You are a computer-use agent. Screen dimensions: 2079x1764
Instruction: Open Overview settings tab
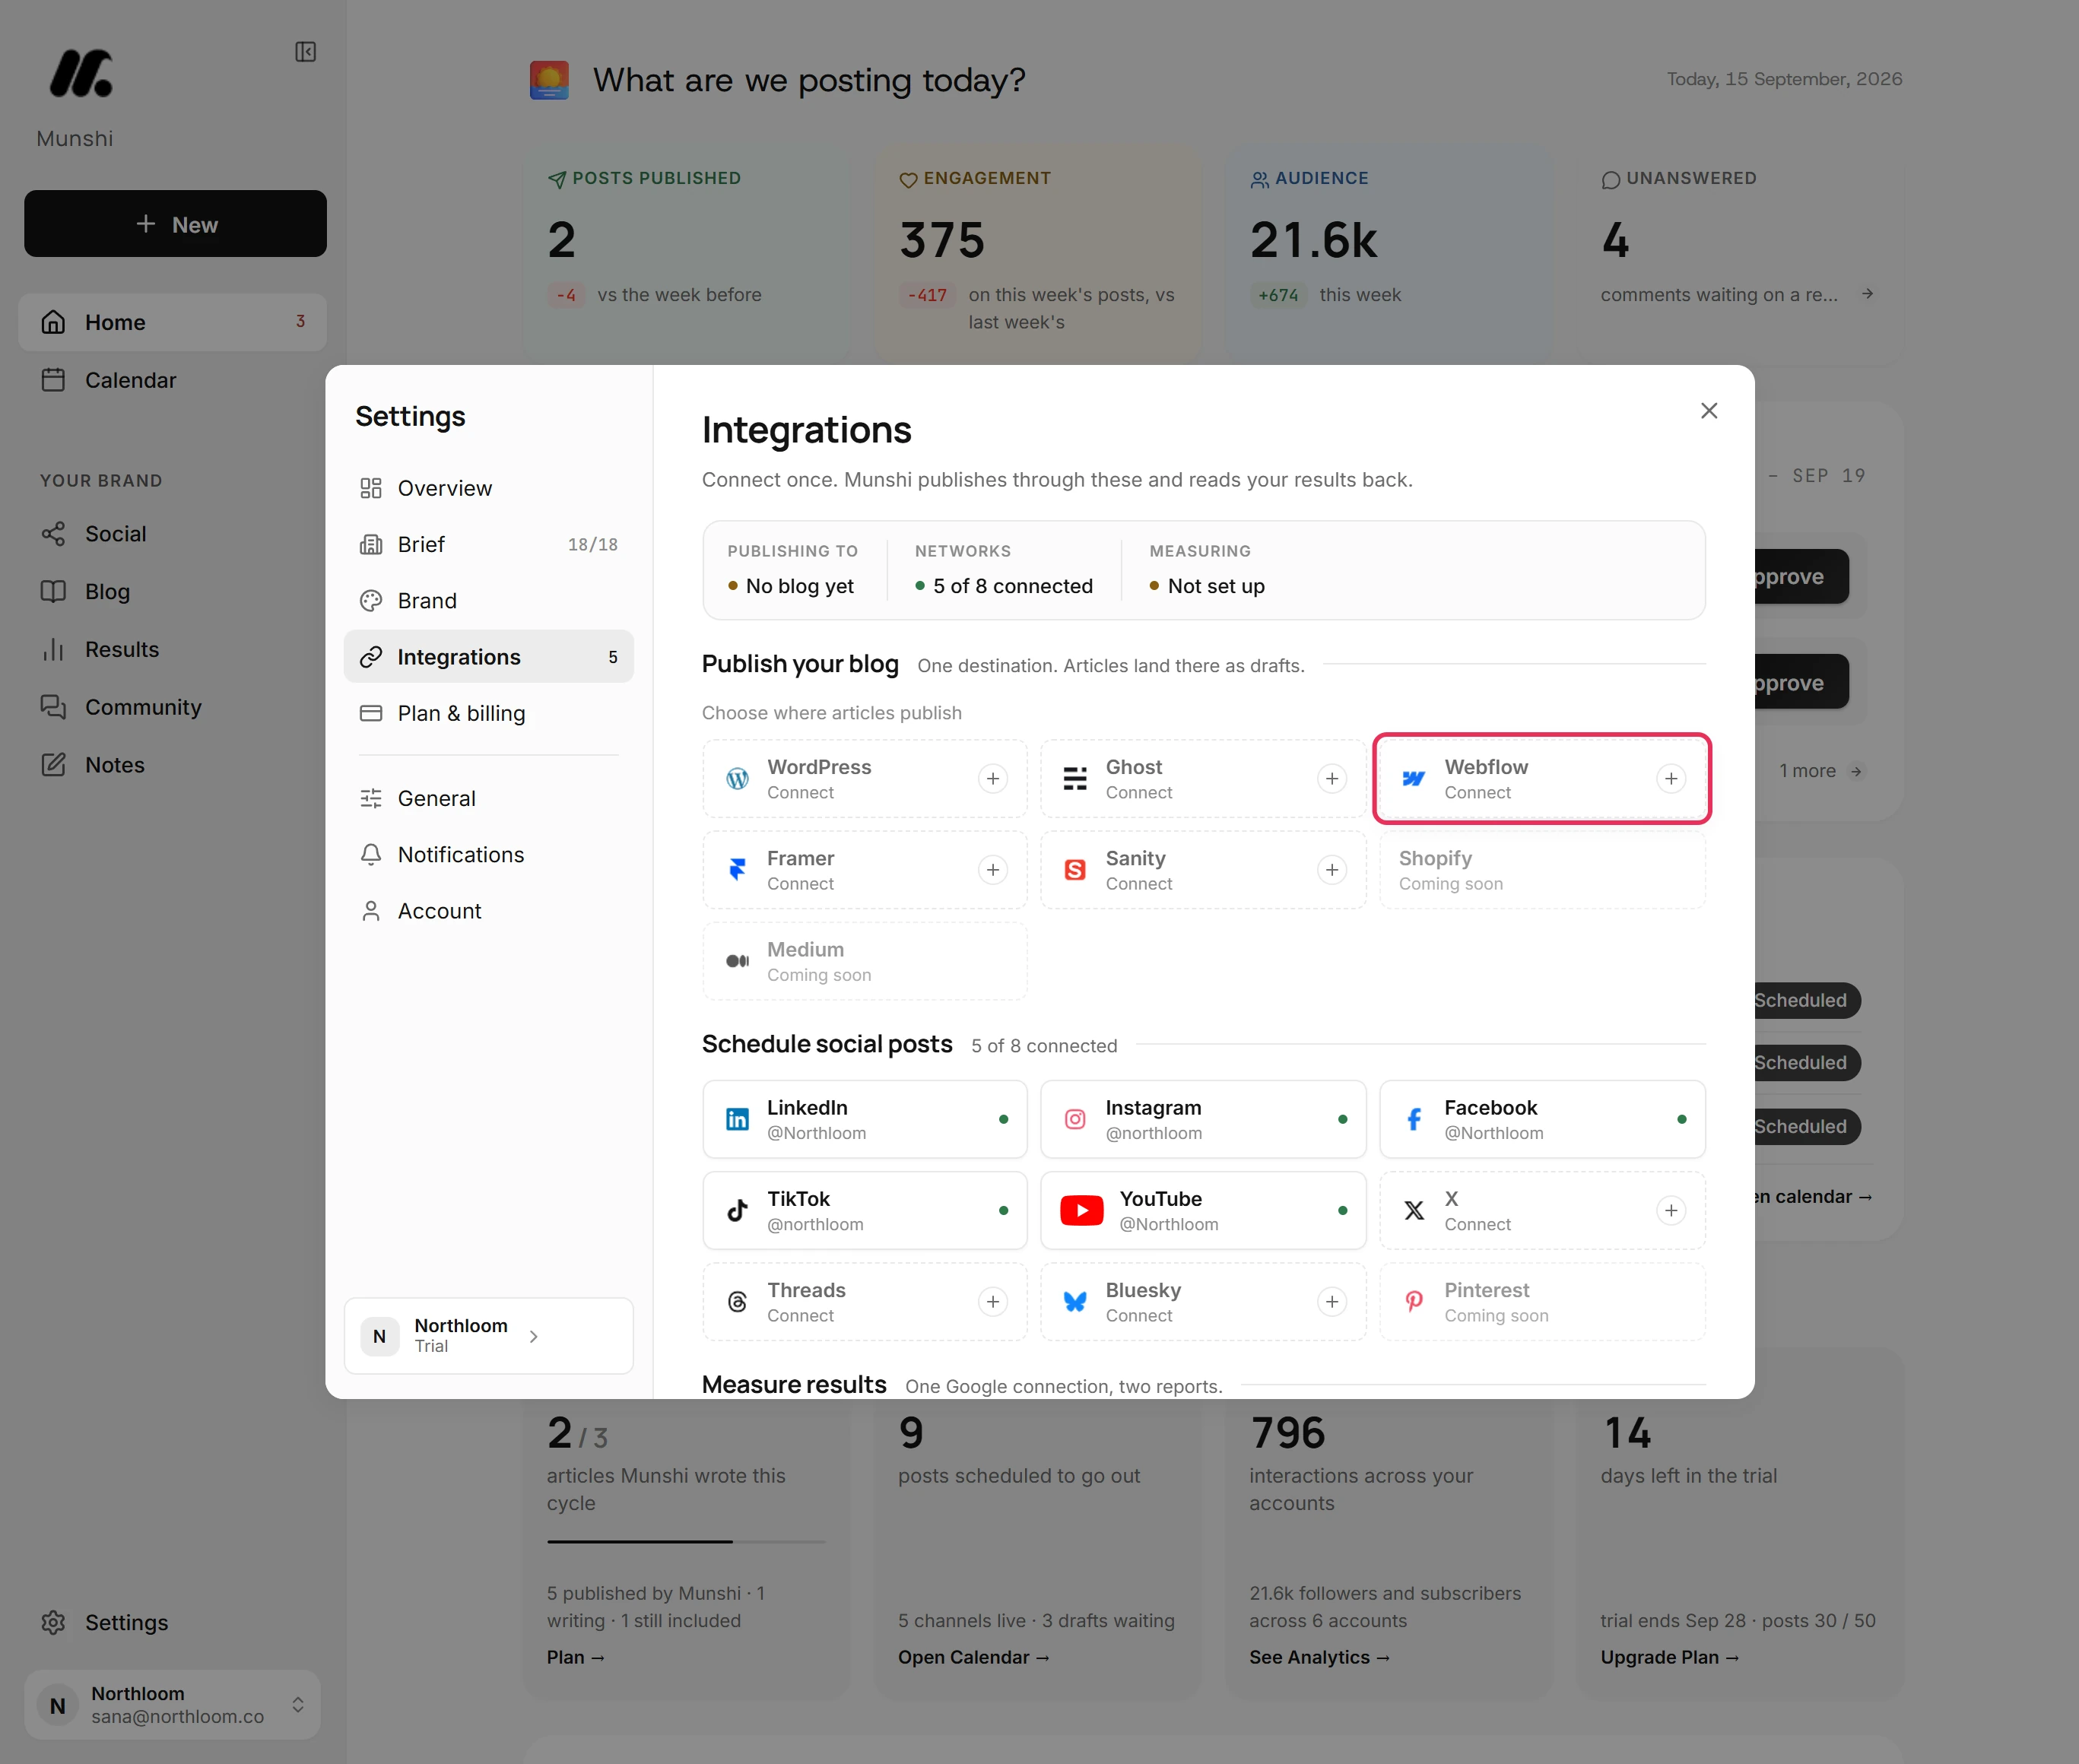click(x=488, y=488)
